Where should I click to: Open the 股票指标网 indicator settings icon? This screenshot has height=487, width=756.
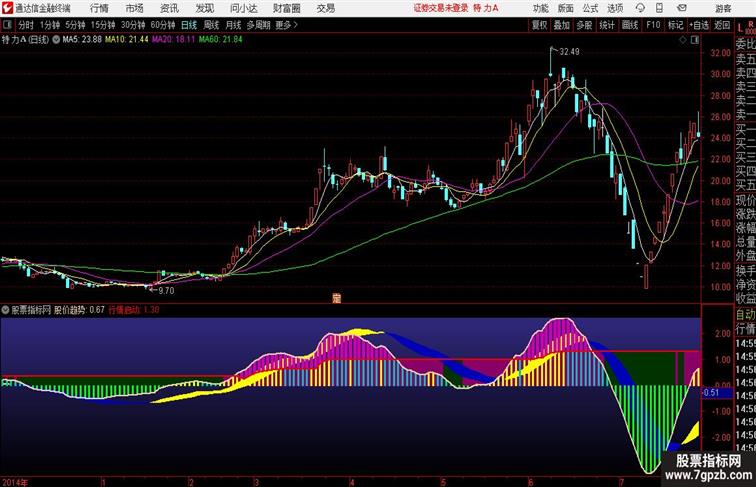5,310
